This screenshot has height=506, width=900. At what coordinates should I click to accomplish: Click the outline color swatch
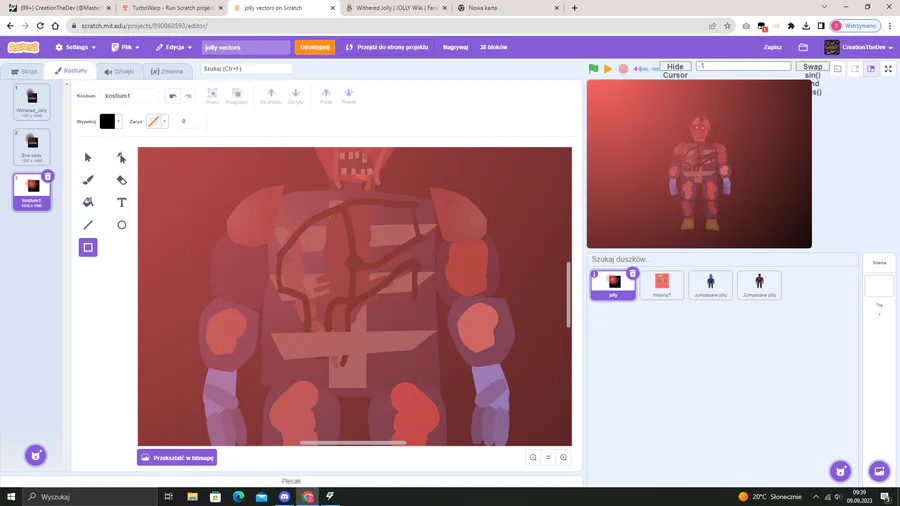[x=153, y=121]
